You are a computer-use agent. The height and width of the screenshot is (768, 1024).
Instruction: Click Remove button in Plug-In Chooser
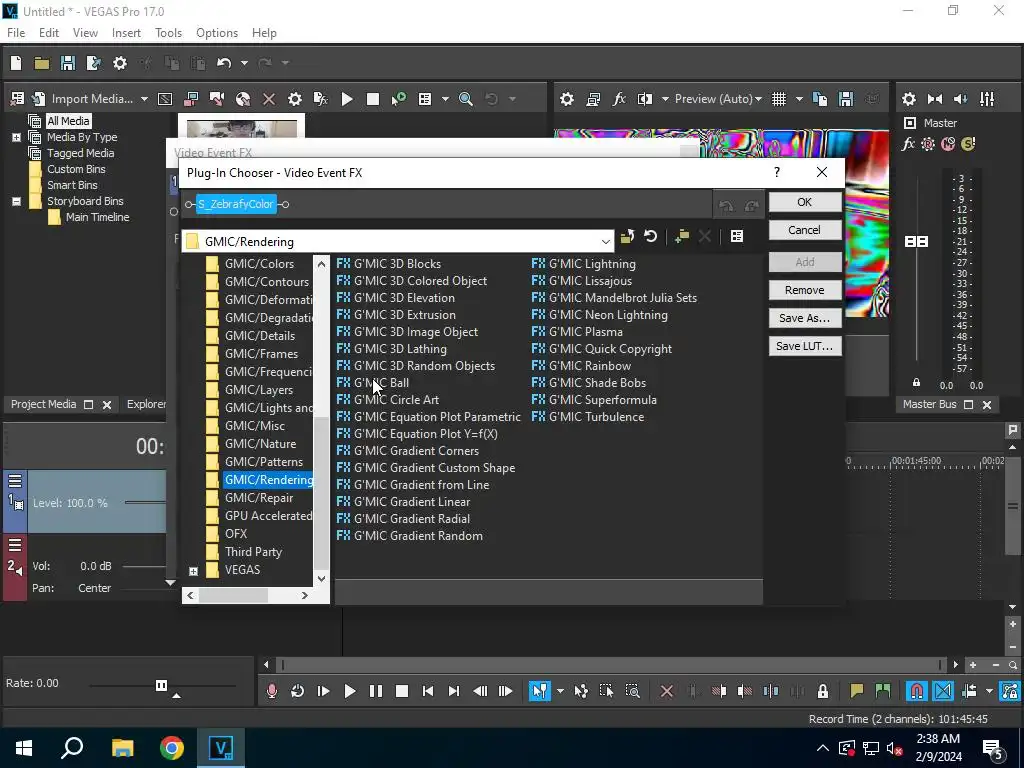coord(805,290)
